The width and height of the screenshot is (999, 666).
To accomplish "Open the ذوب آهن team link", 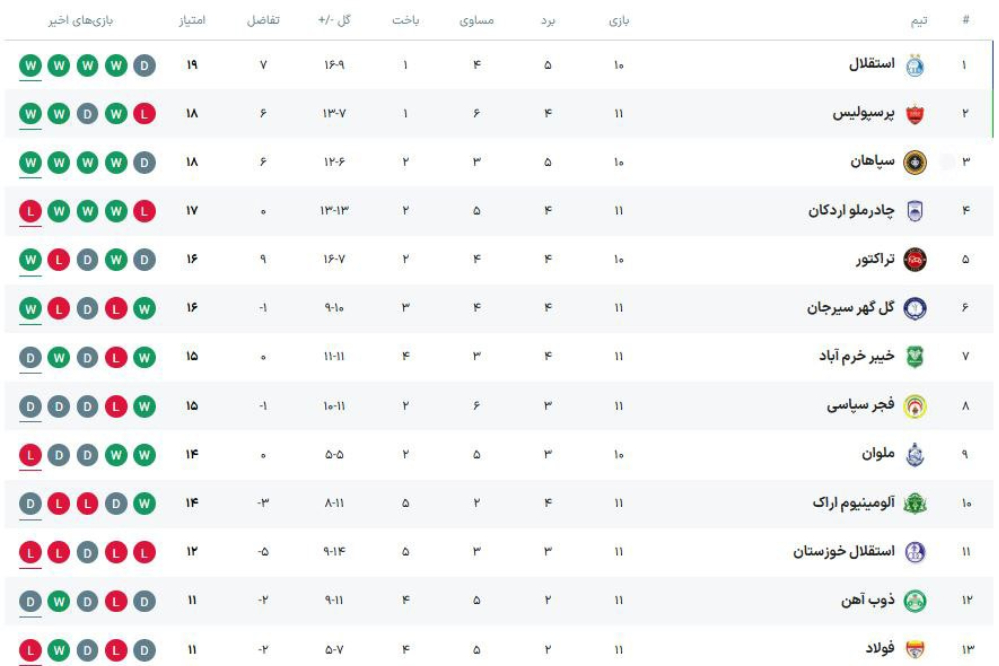I will point(867,597).
